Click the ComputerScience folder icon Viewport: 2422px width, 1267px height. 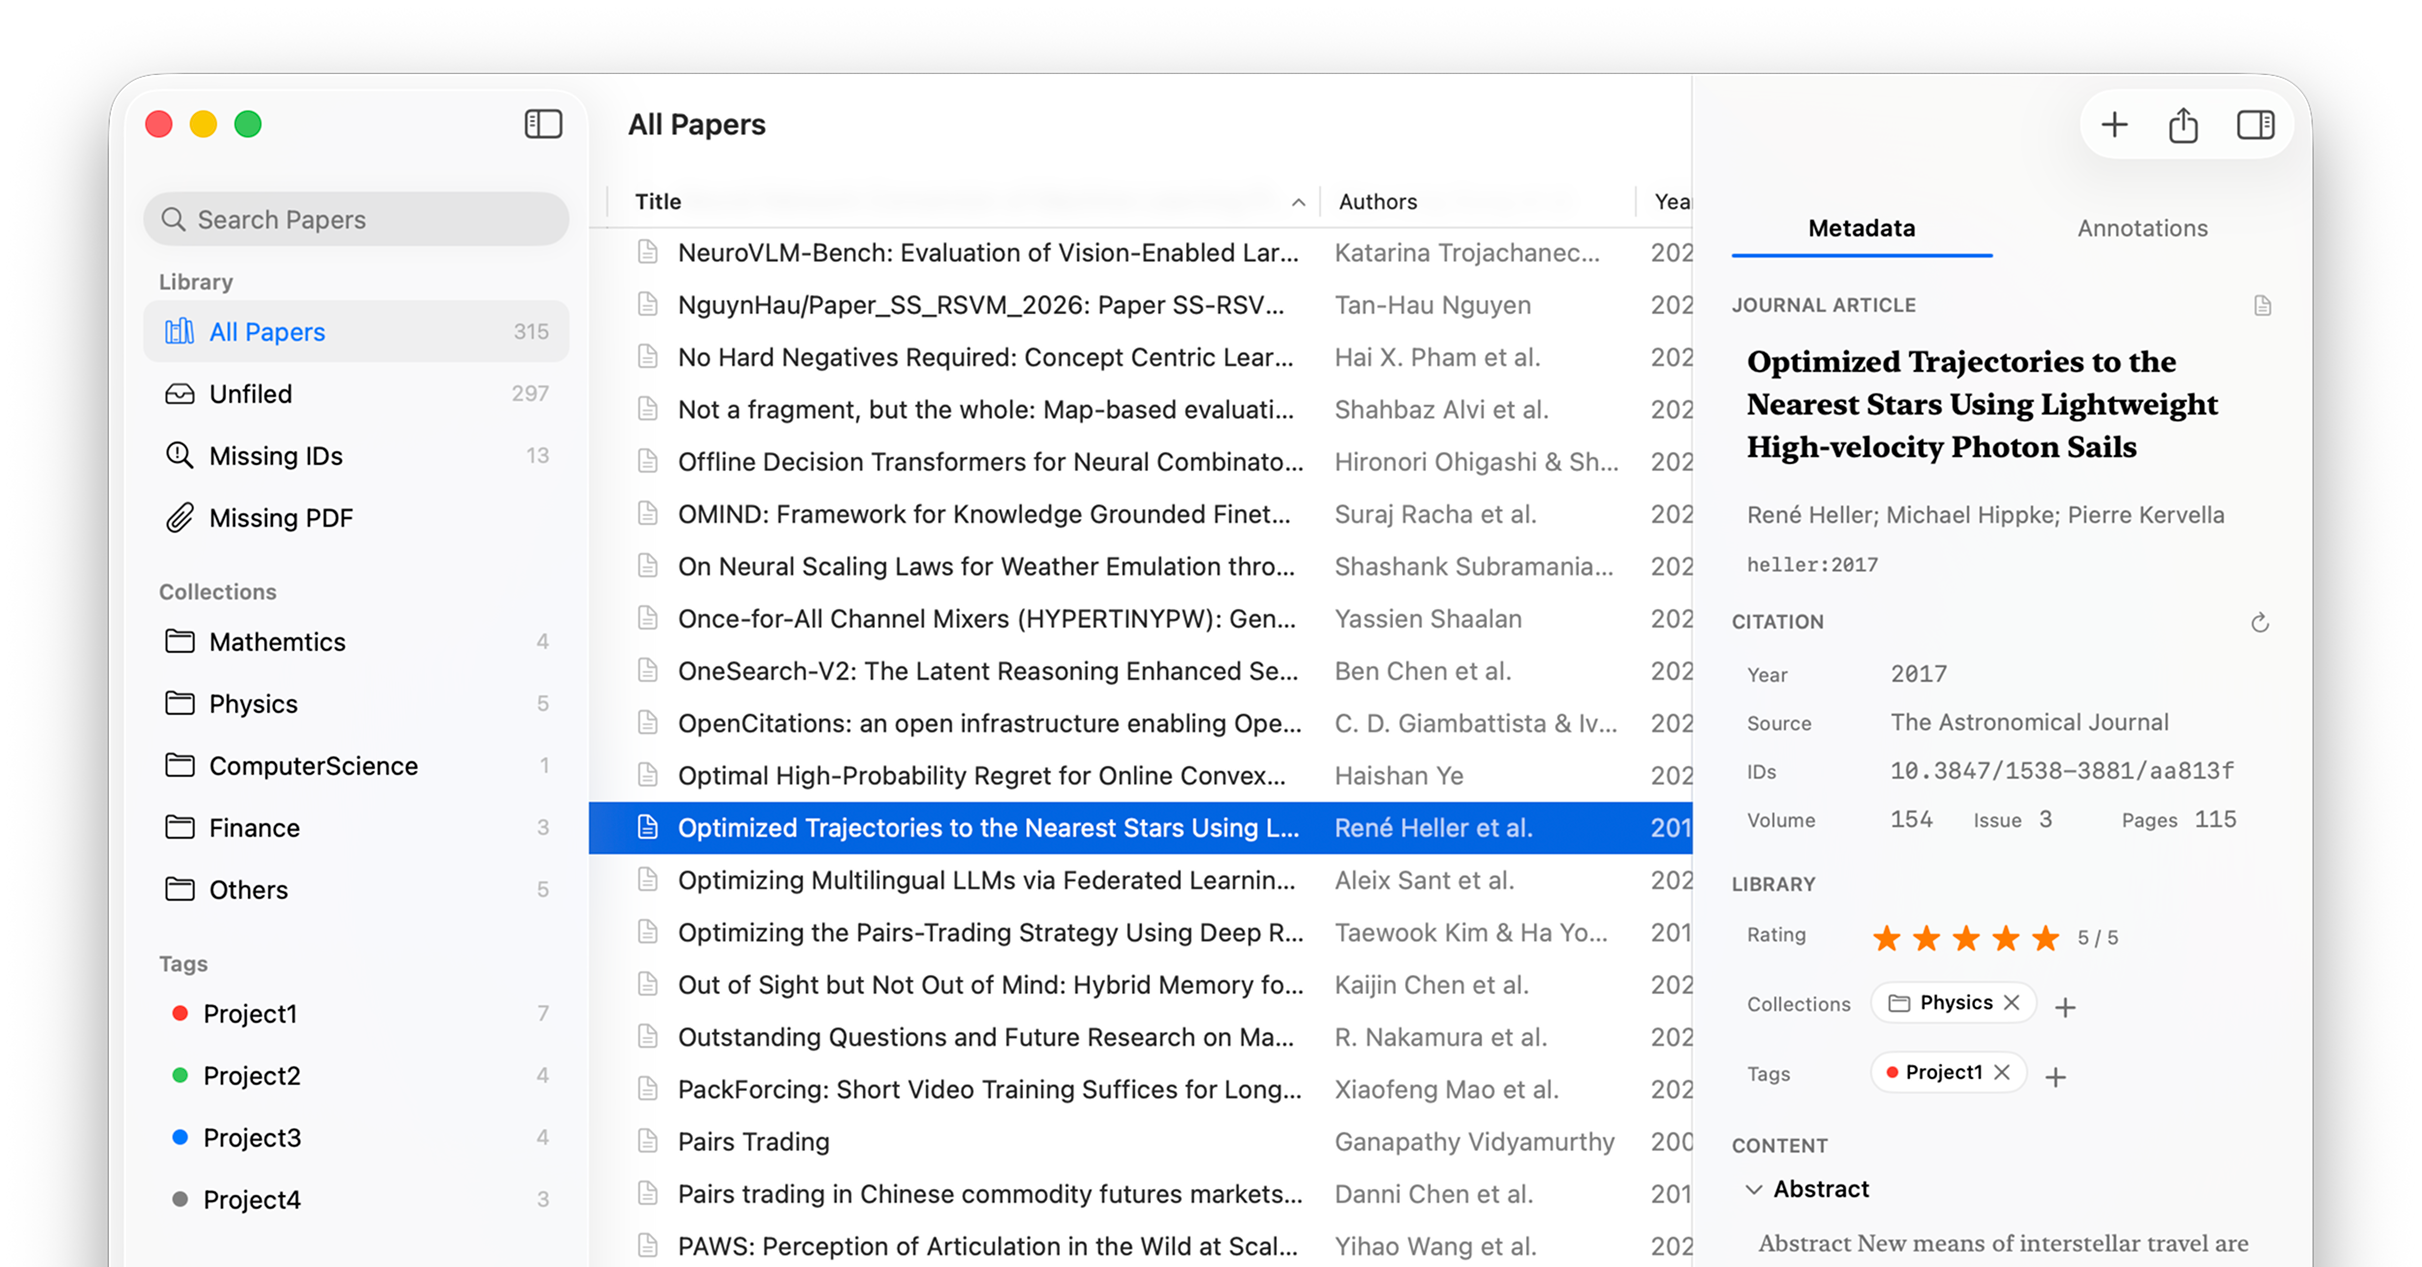pos(179,765)
